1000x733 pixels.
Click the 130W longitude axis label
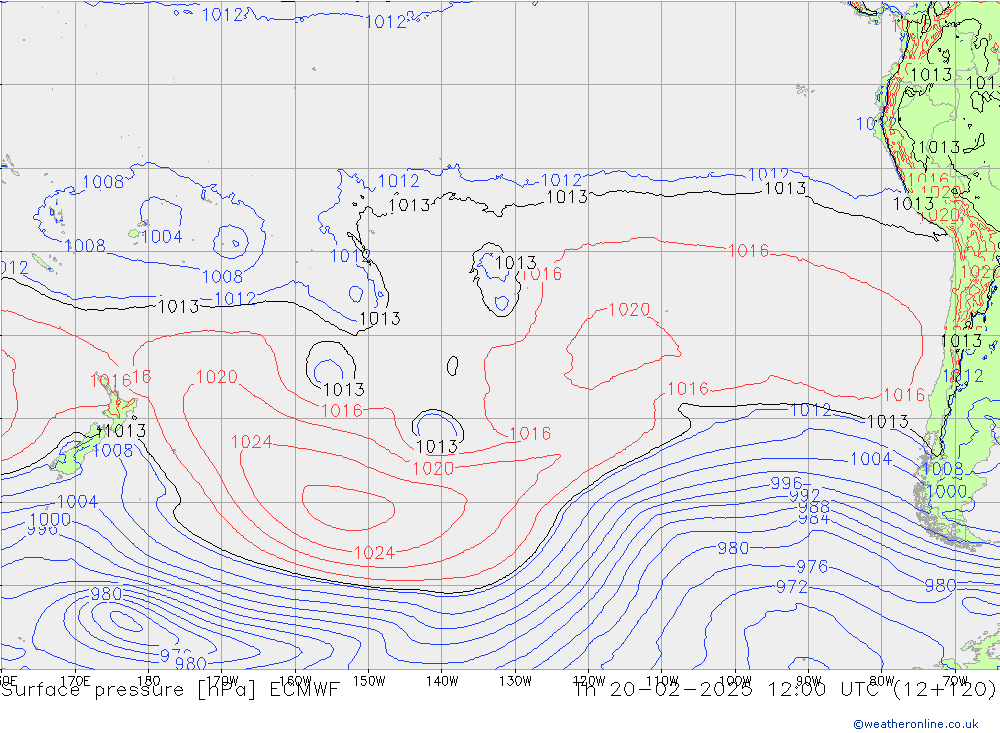[515, 681]
